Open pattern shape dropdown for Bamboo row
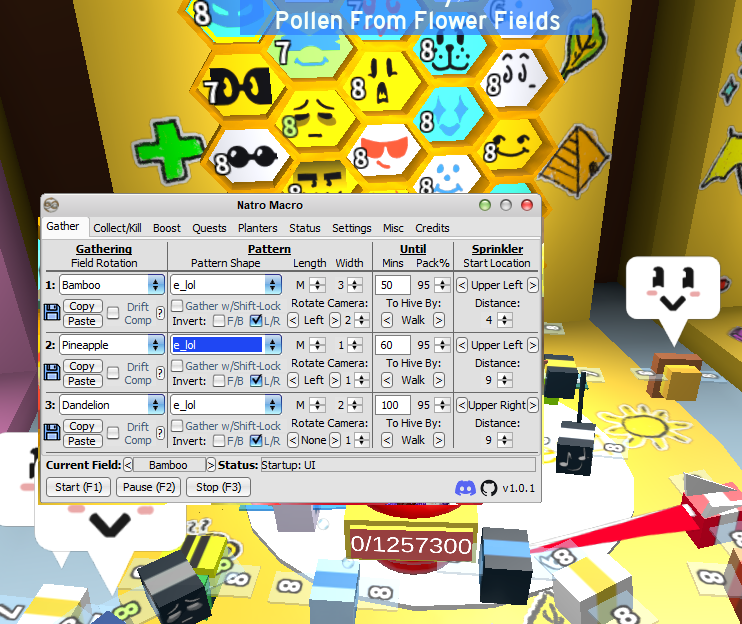 (272, 285)
